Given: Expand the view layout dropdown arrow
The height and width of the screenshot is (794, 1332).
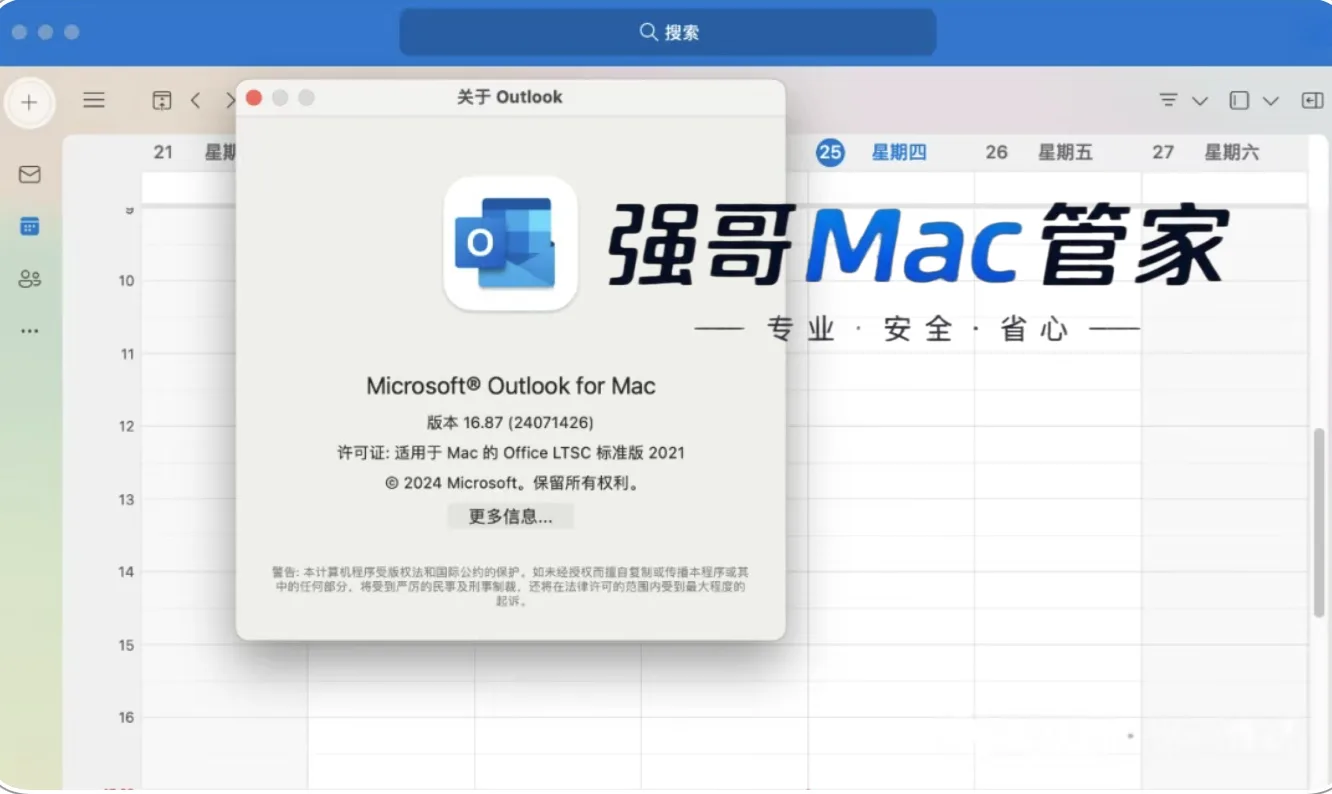Looking at the screenshot, I should [x=1271, y=101].
